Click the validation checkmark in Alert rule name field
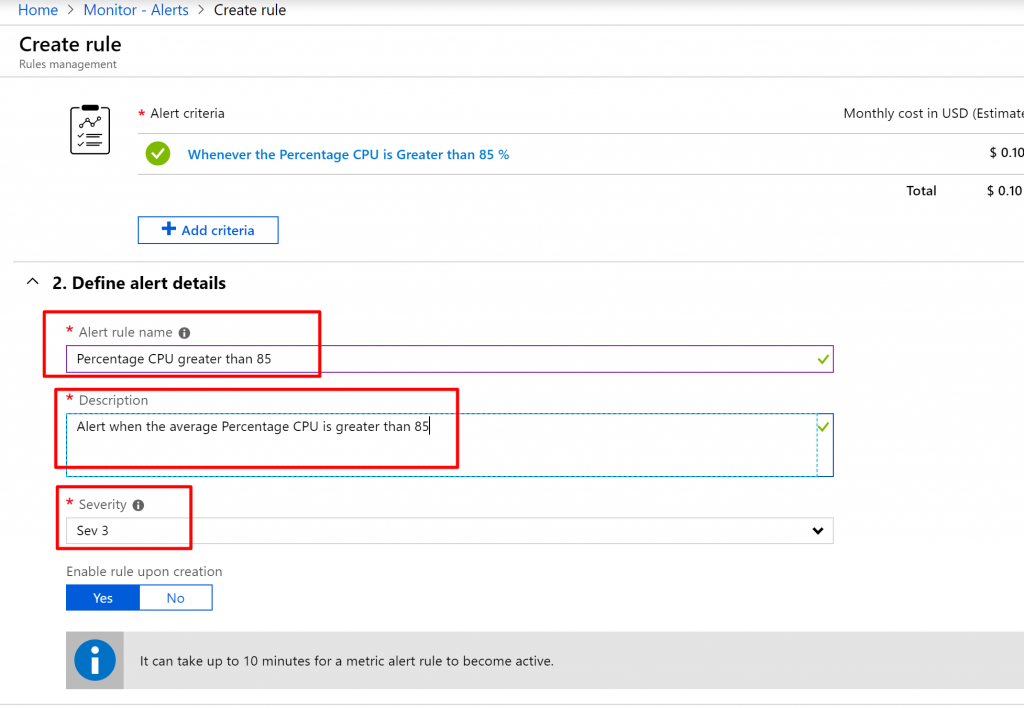The height and width of the screenshot is (708, 1024). coord(822,359)
